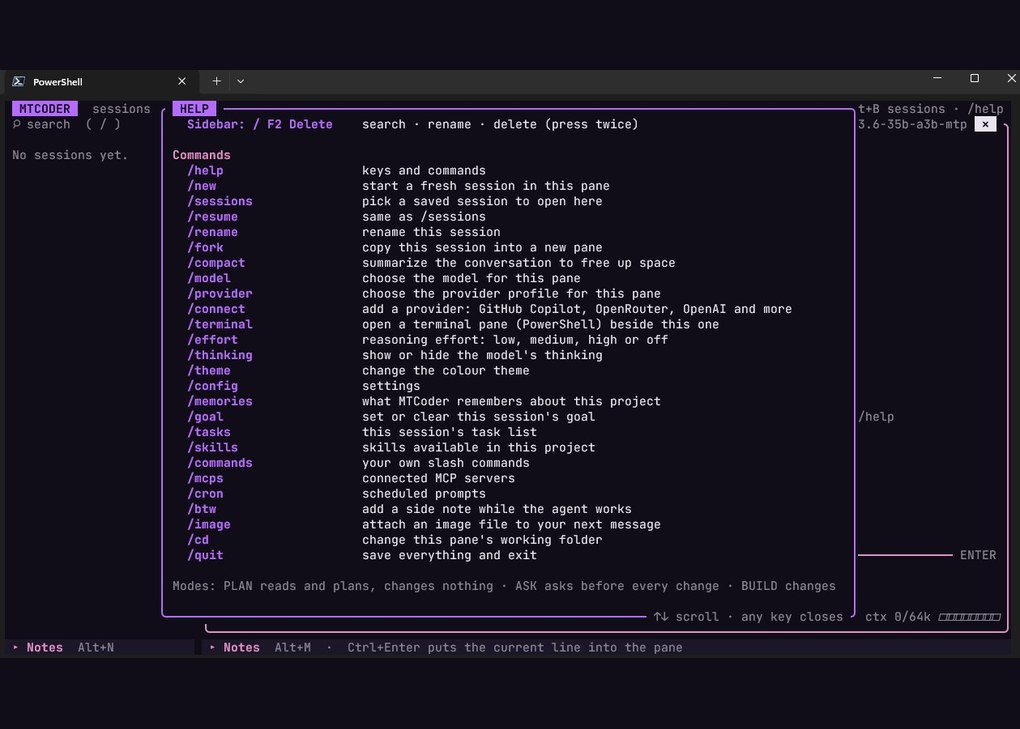Screen dimensions: 1020x729
Task: Click the /quit command
Action: (x=206, y=555)
